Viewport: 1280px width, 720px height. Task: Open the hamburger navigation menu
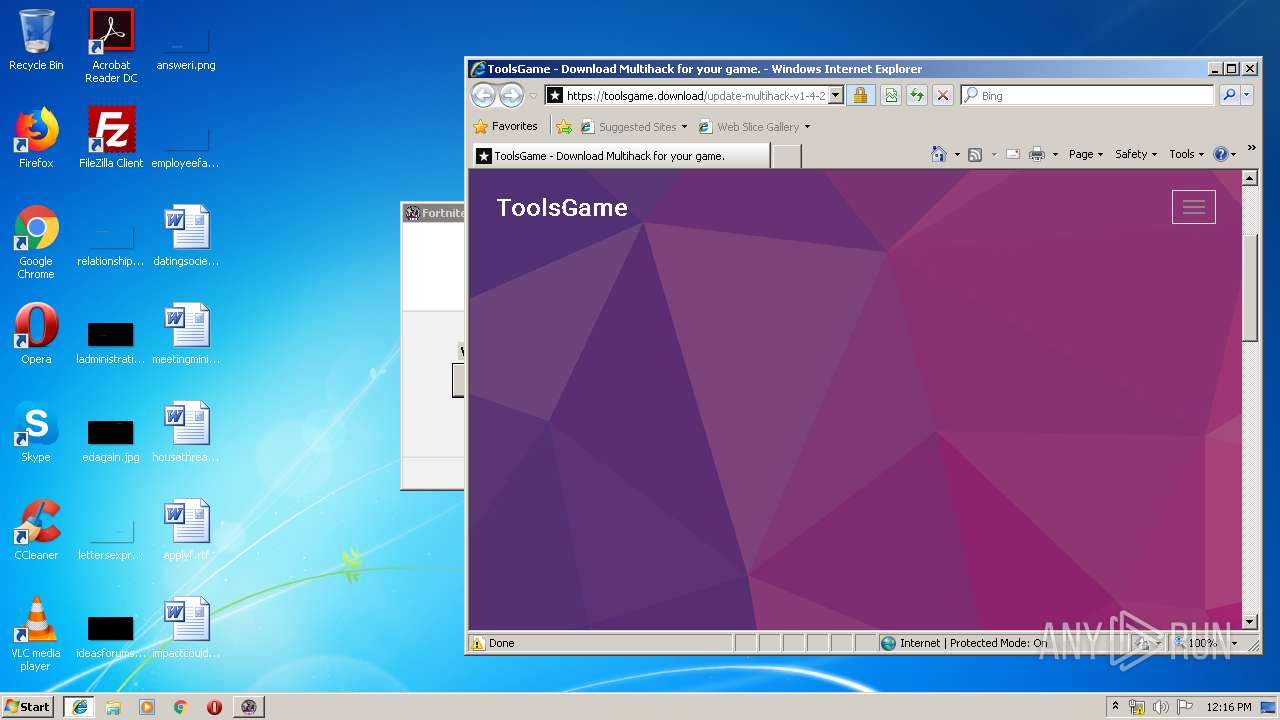coord(1194,207)
